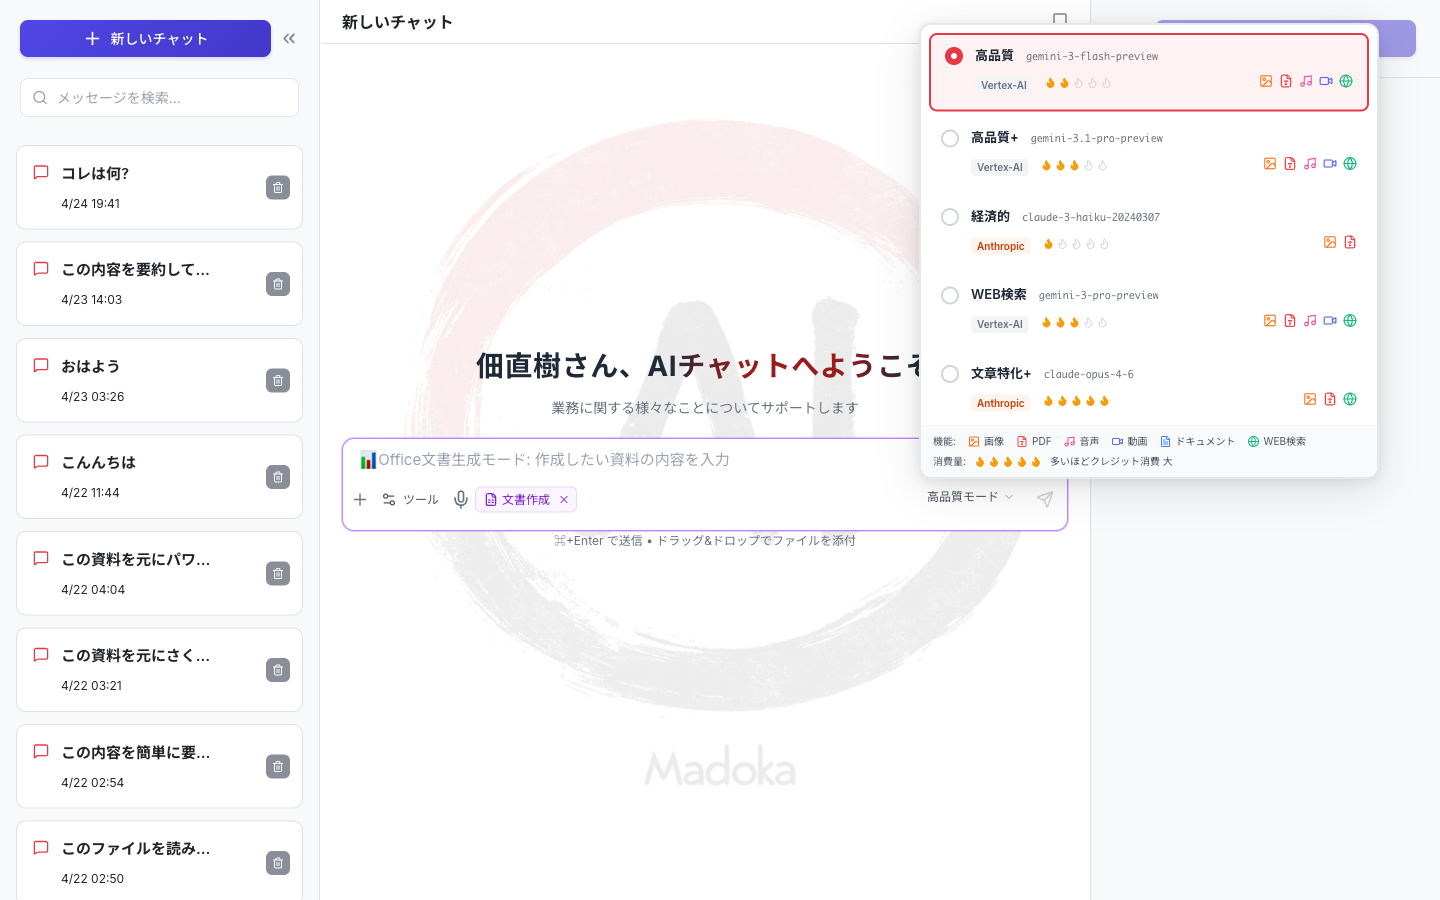
Task: Click the WEB検索 legend item in footer
Action: tap(1276, 441)
